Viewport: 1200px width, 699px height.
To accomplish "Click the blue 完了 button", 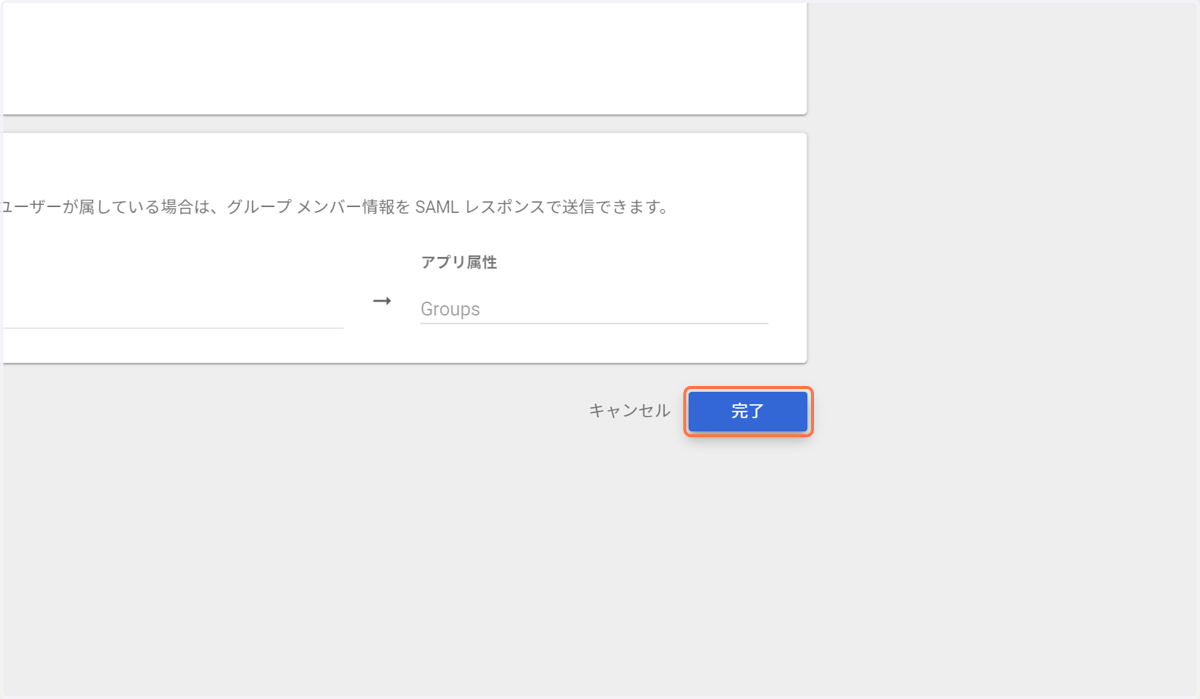I will (x=748, y=411).
